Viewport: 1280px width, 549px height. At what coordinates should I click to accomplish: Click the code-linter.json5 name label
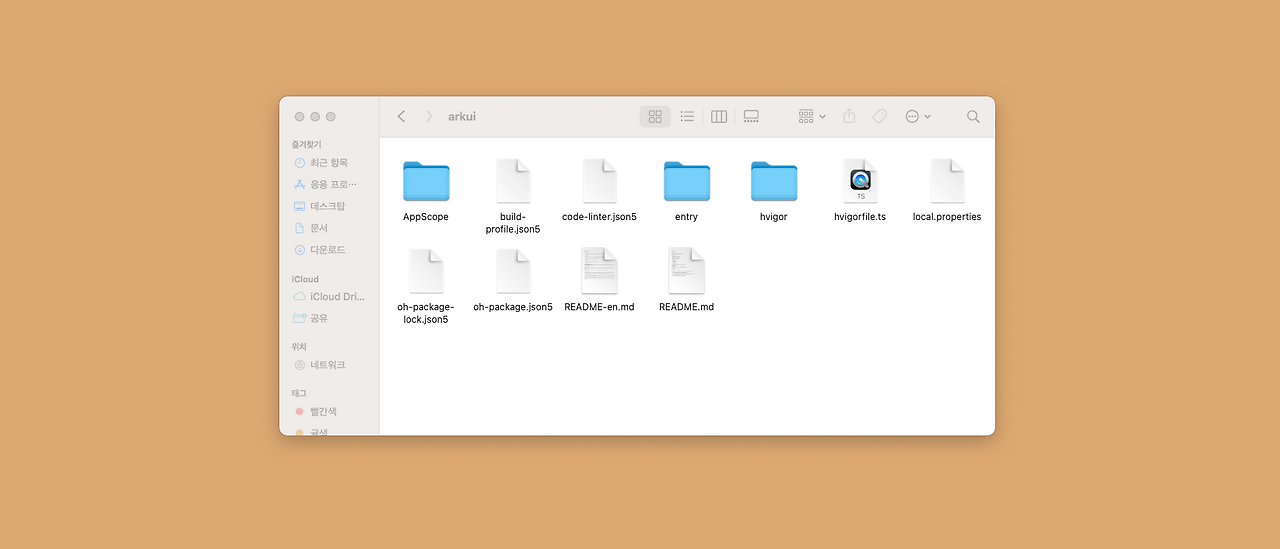pos(600,217)
